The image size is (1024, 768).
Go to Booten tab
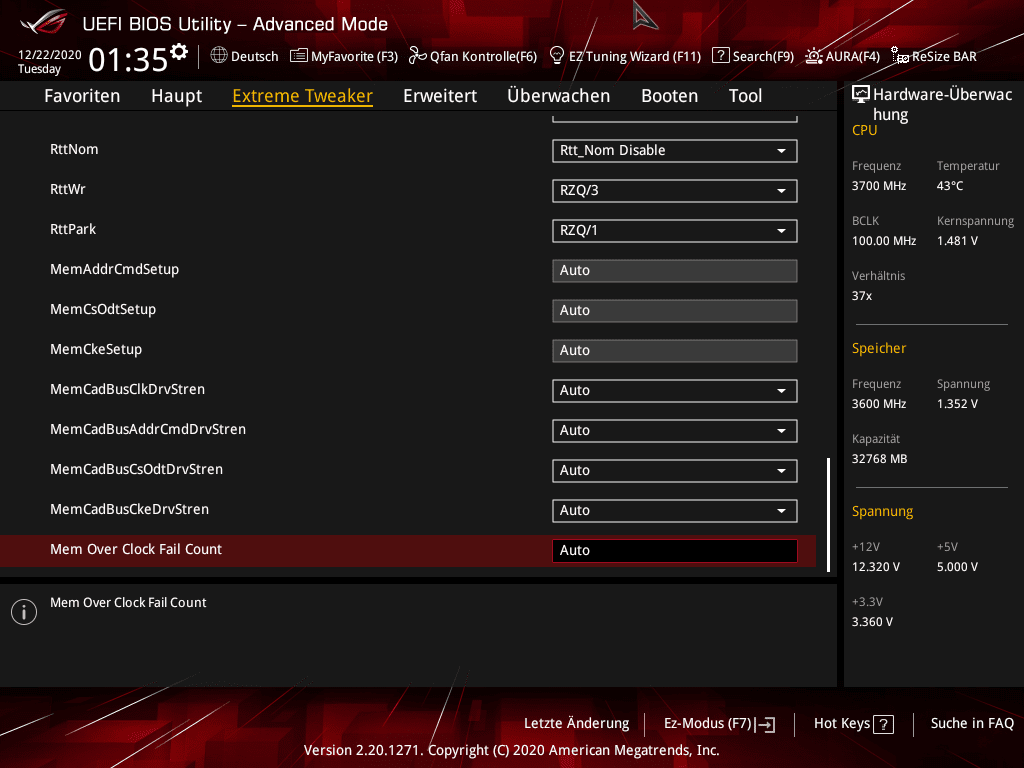coord(669,96)
